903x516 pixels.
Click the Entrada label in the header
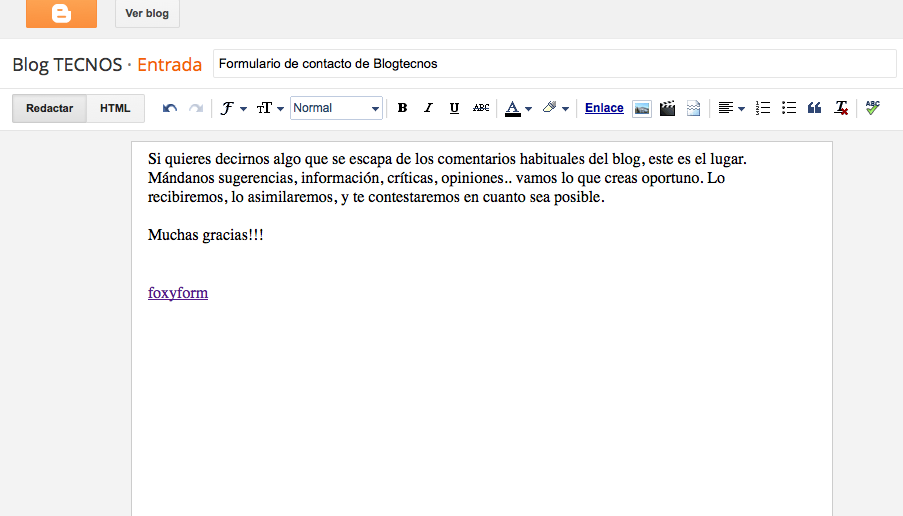pyautogui.click(x=169, y=64)
